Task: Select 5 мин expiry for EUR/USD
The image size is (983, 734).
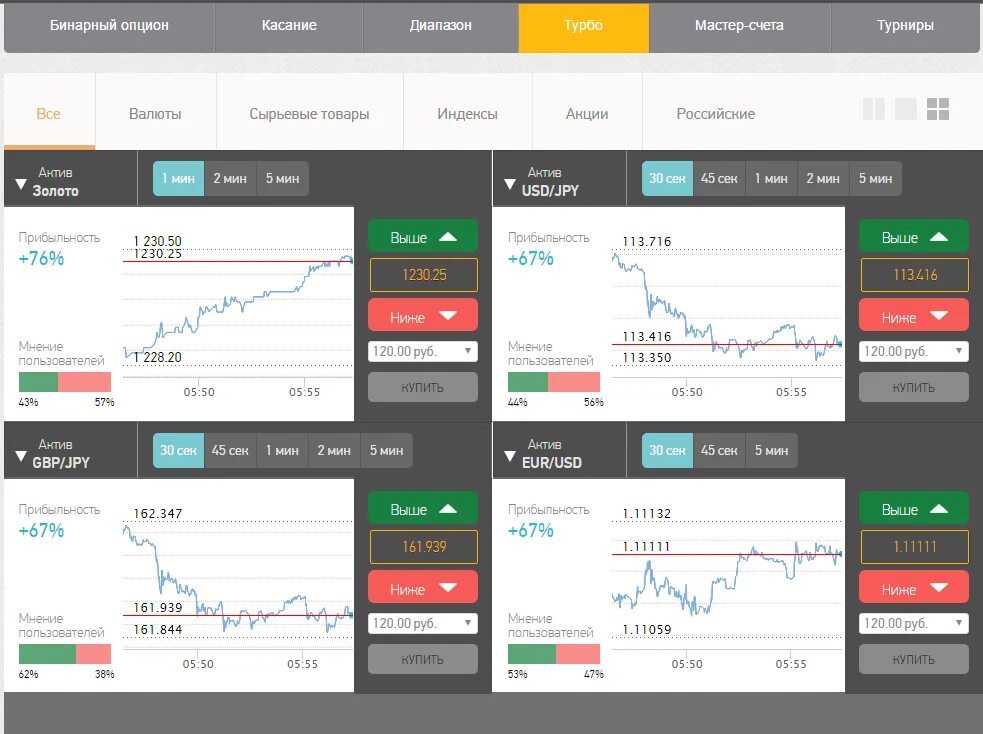Action: (x=771, y=451)
